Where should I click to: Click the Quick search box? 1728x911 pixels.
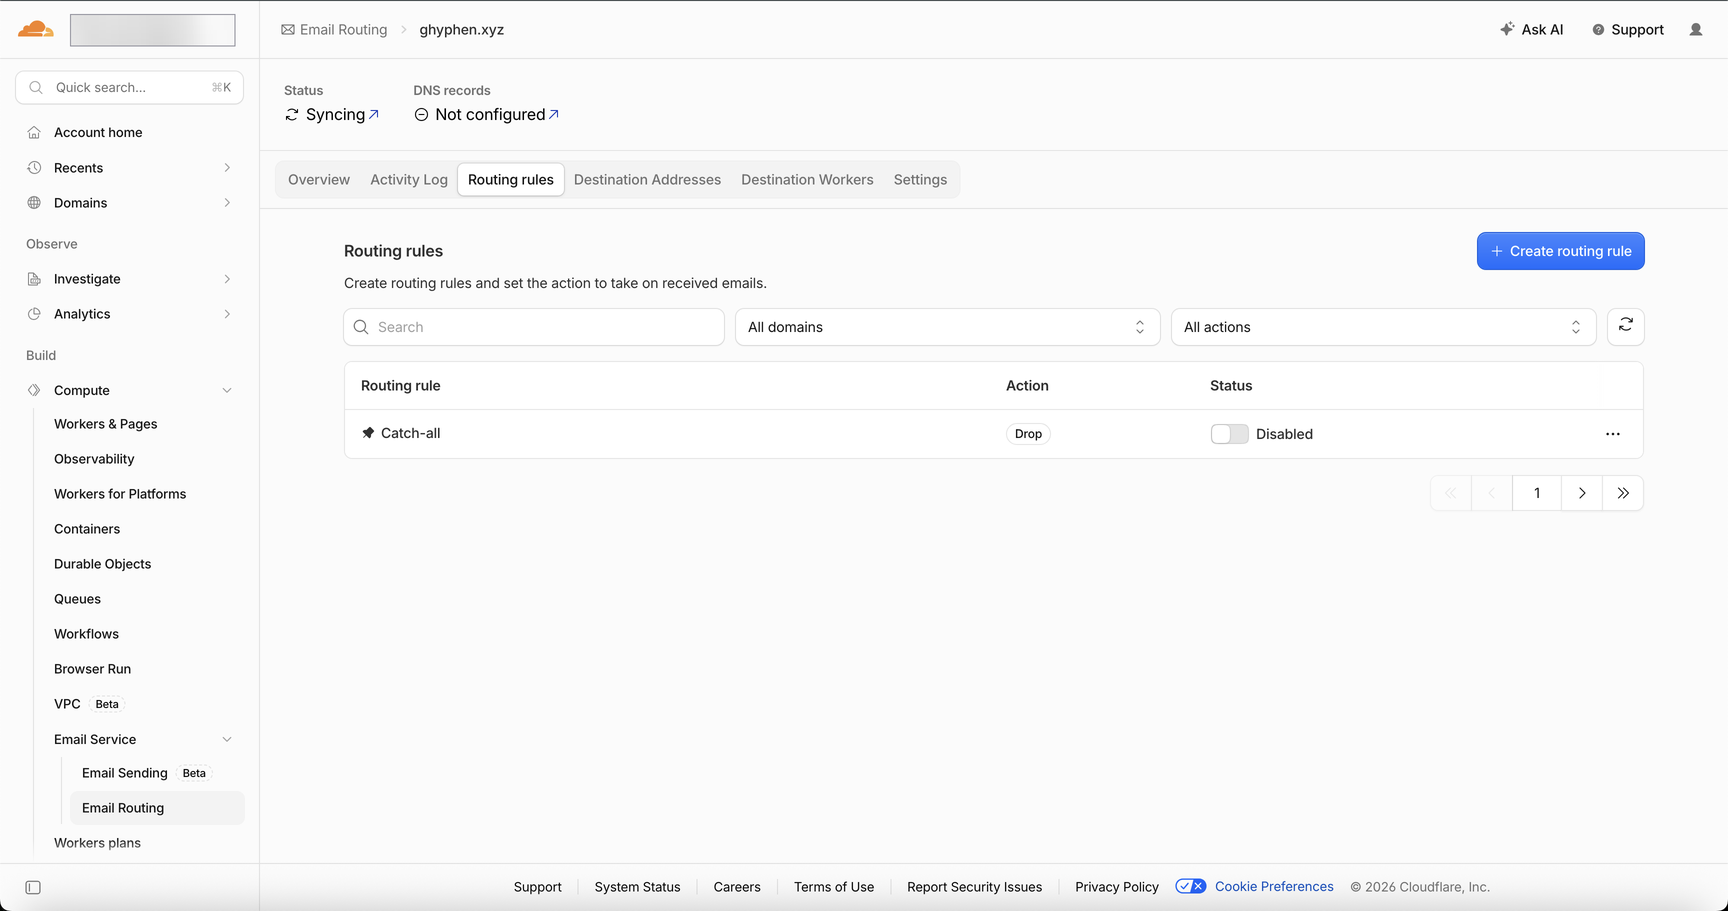(130, 88)
